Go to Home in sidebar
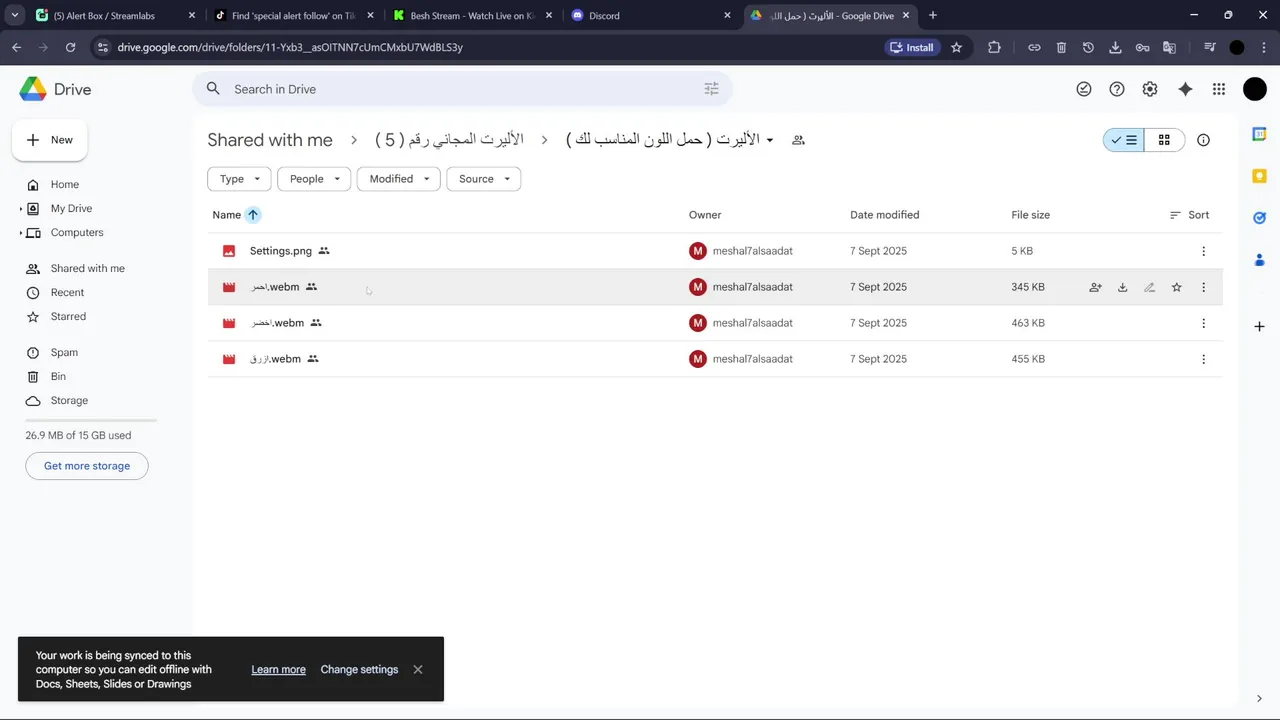 (65, 185)
